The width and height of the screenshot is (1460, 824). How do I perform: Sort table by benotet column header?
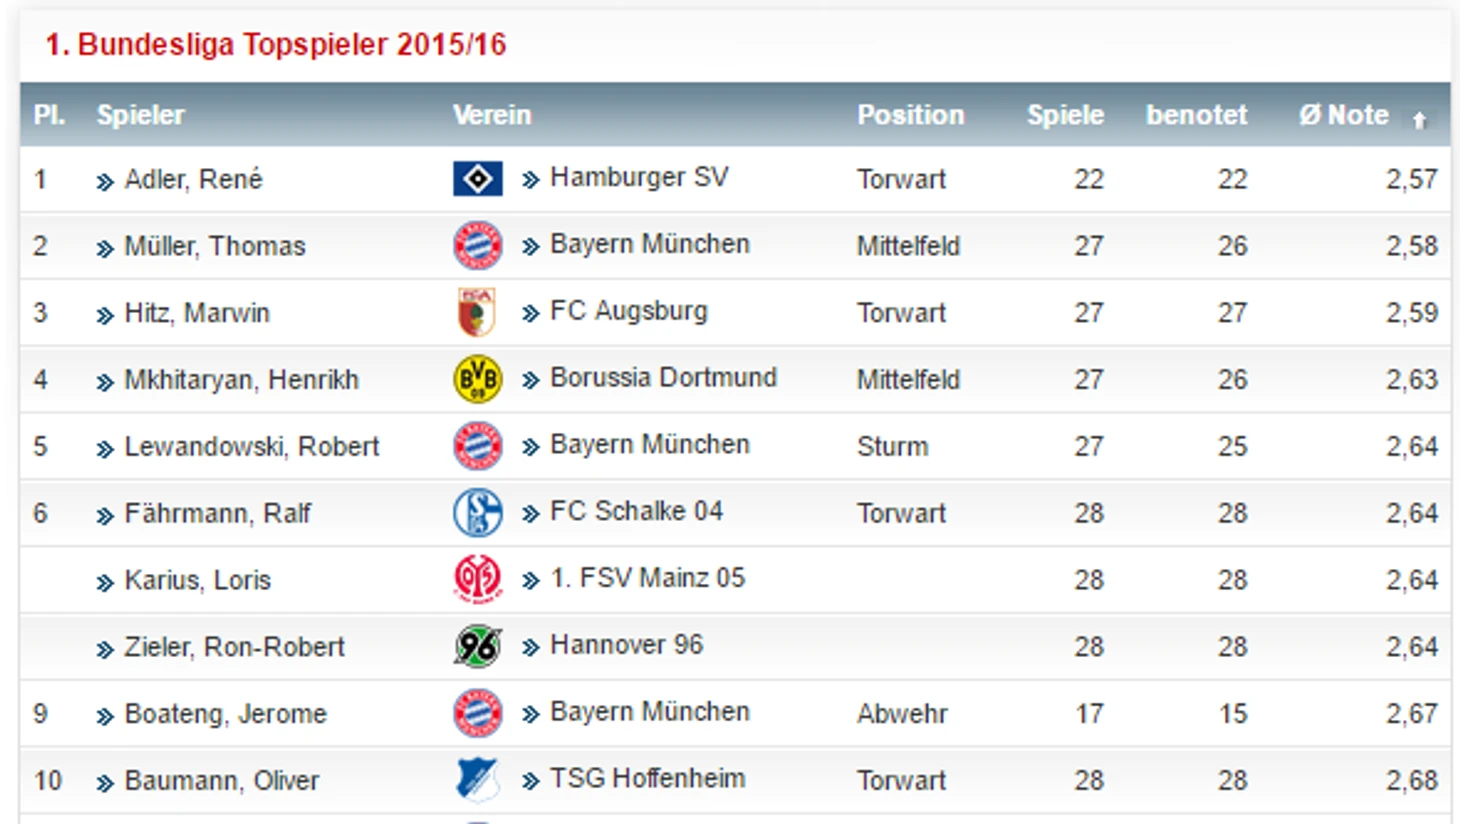[1196, 115]
